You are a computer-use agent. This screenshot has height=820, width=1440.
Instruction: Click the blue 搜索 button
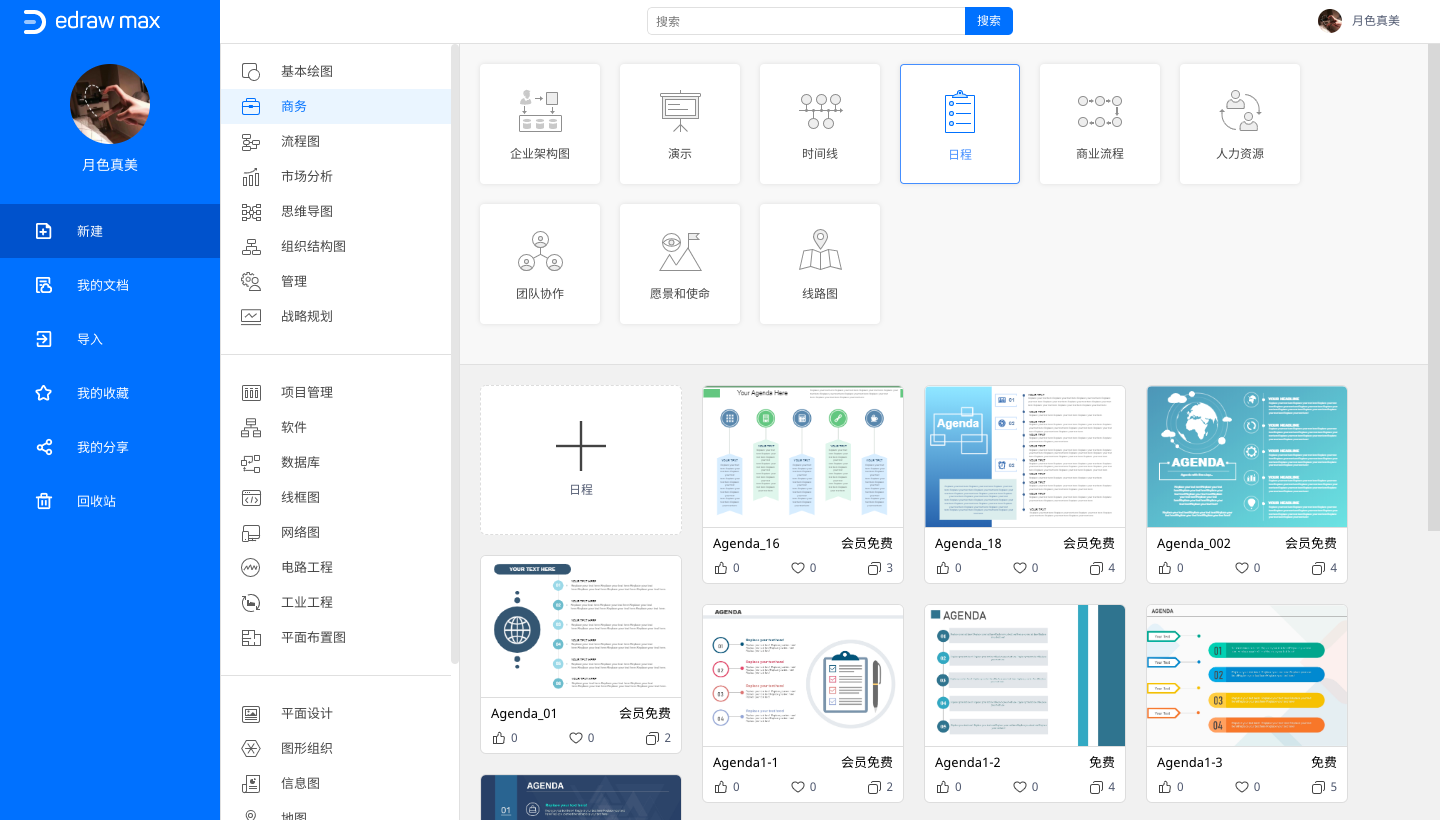pos(988,21)
